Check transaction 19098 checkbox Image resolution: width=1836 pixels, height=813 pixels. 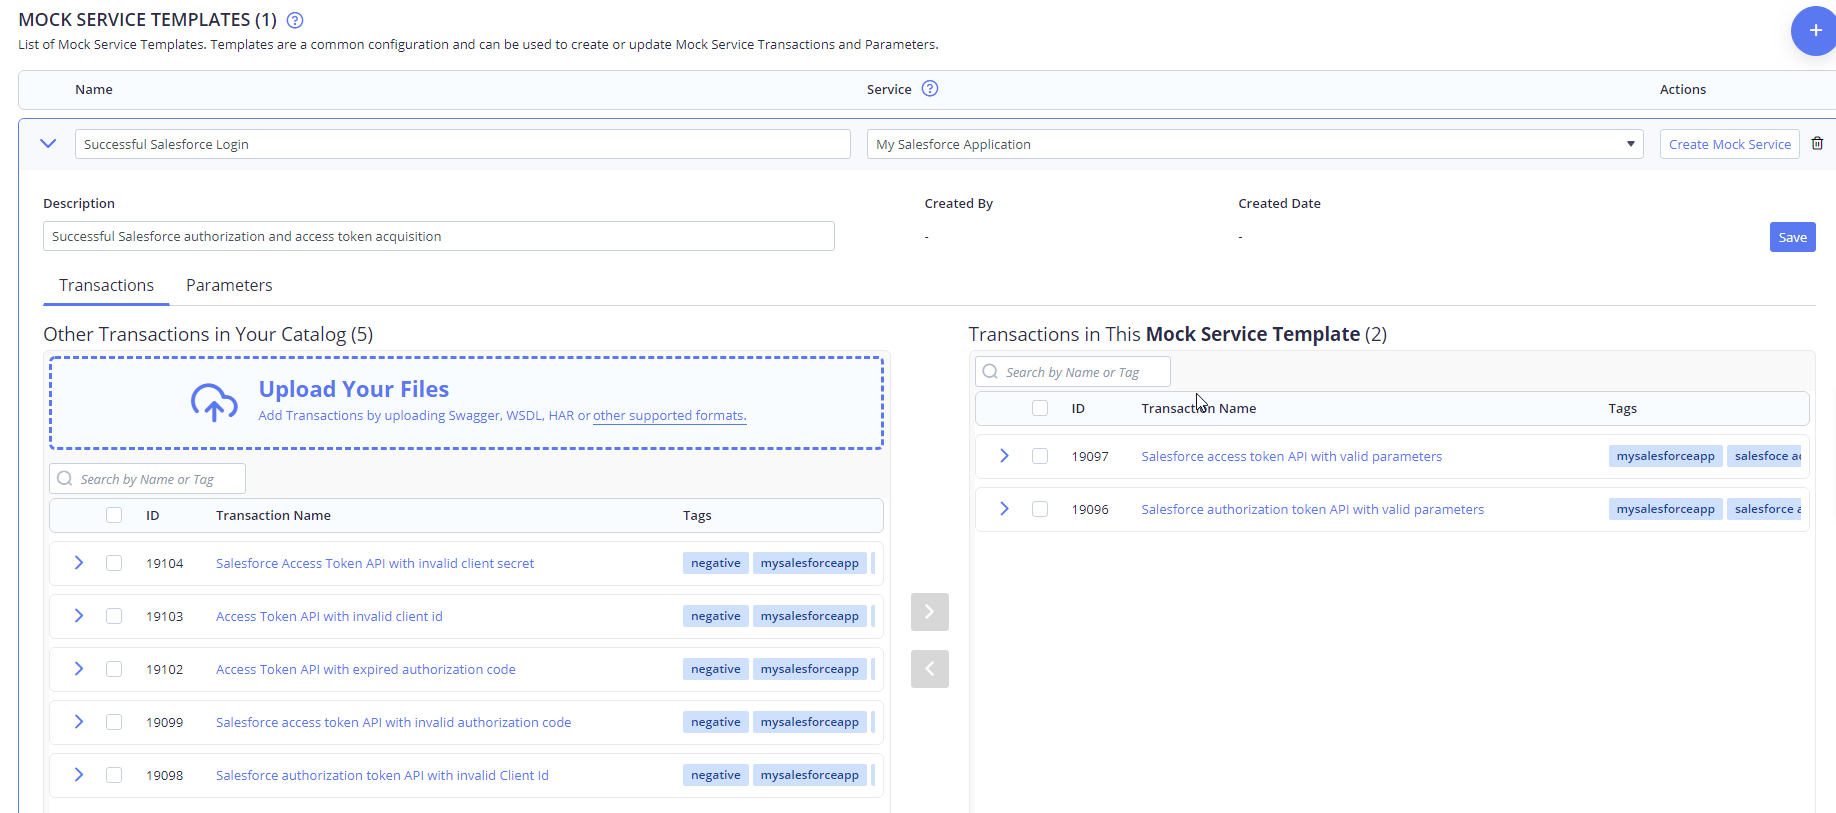pyautogui.click(x=114, y=775)
